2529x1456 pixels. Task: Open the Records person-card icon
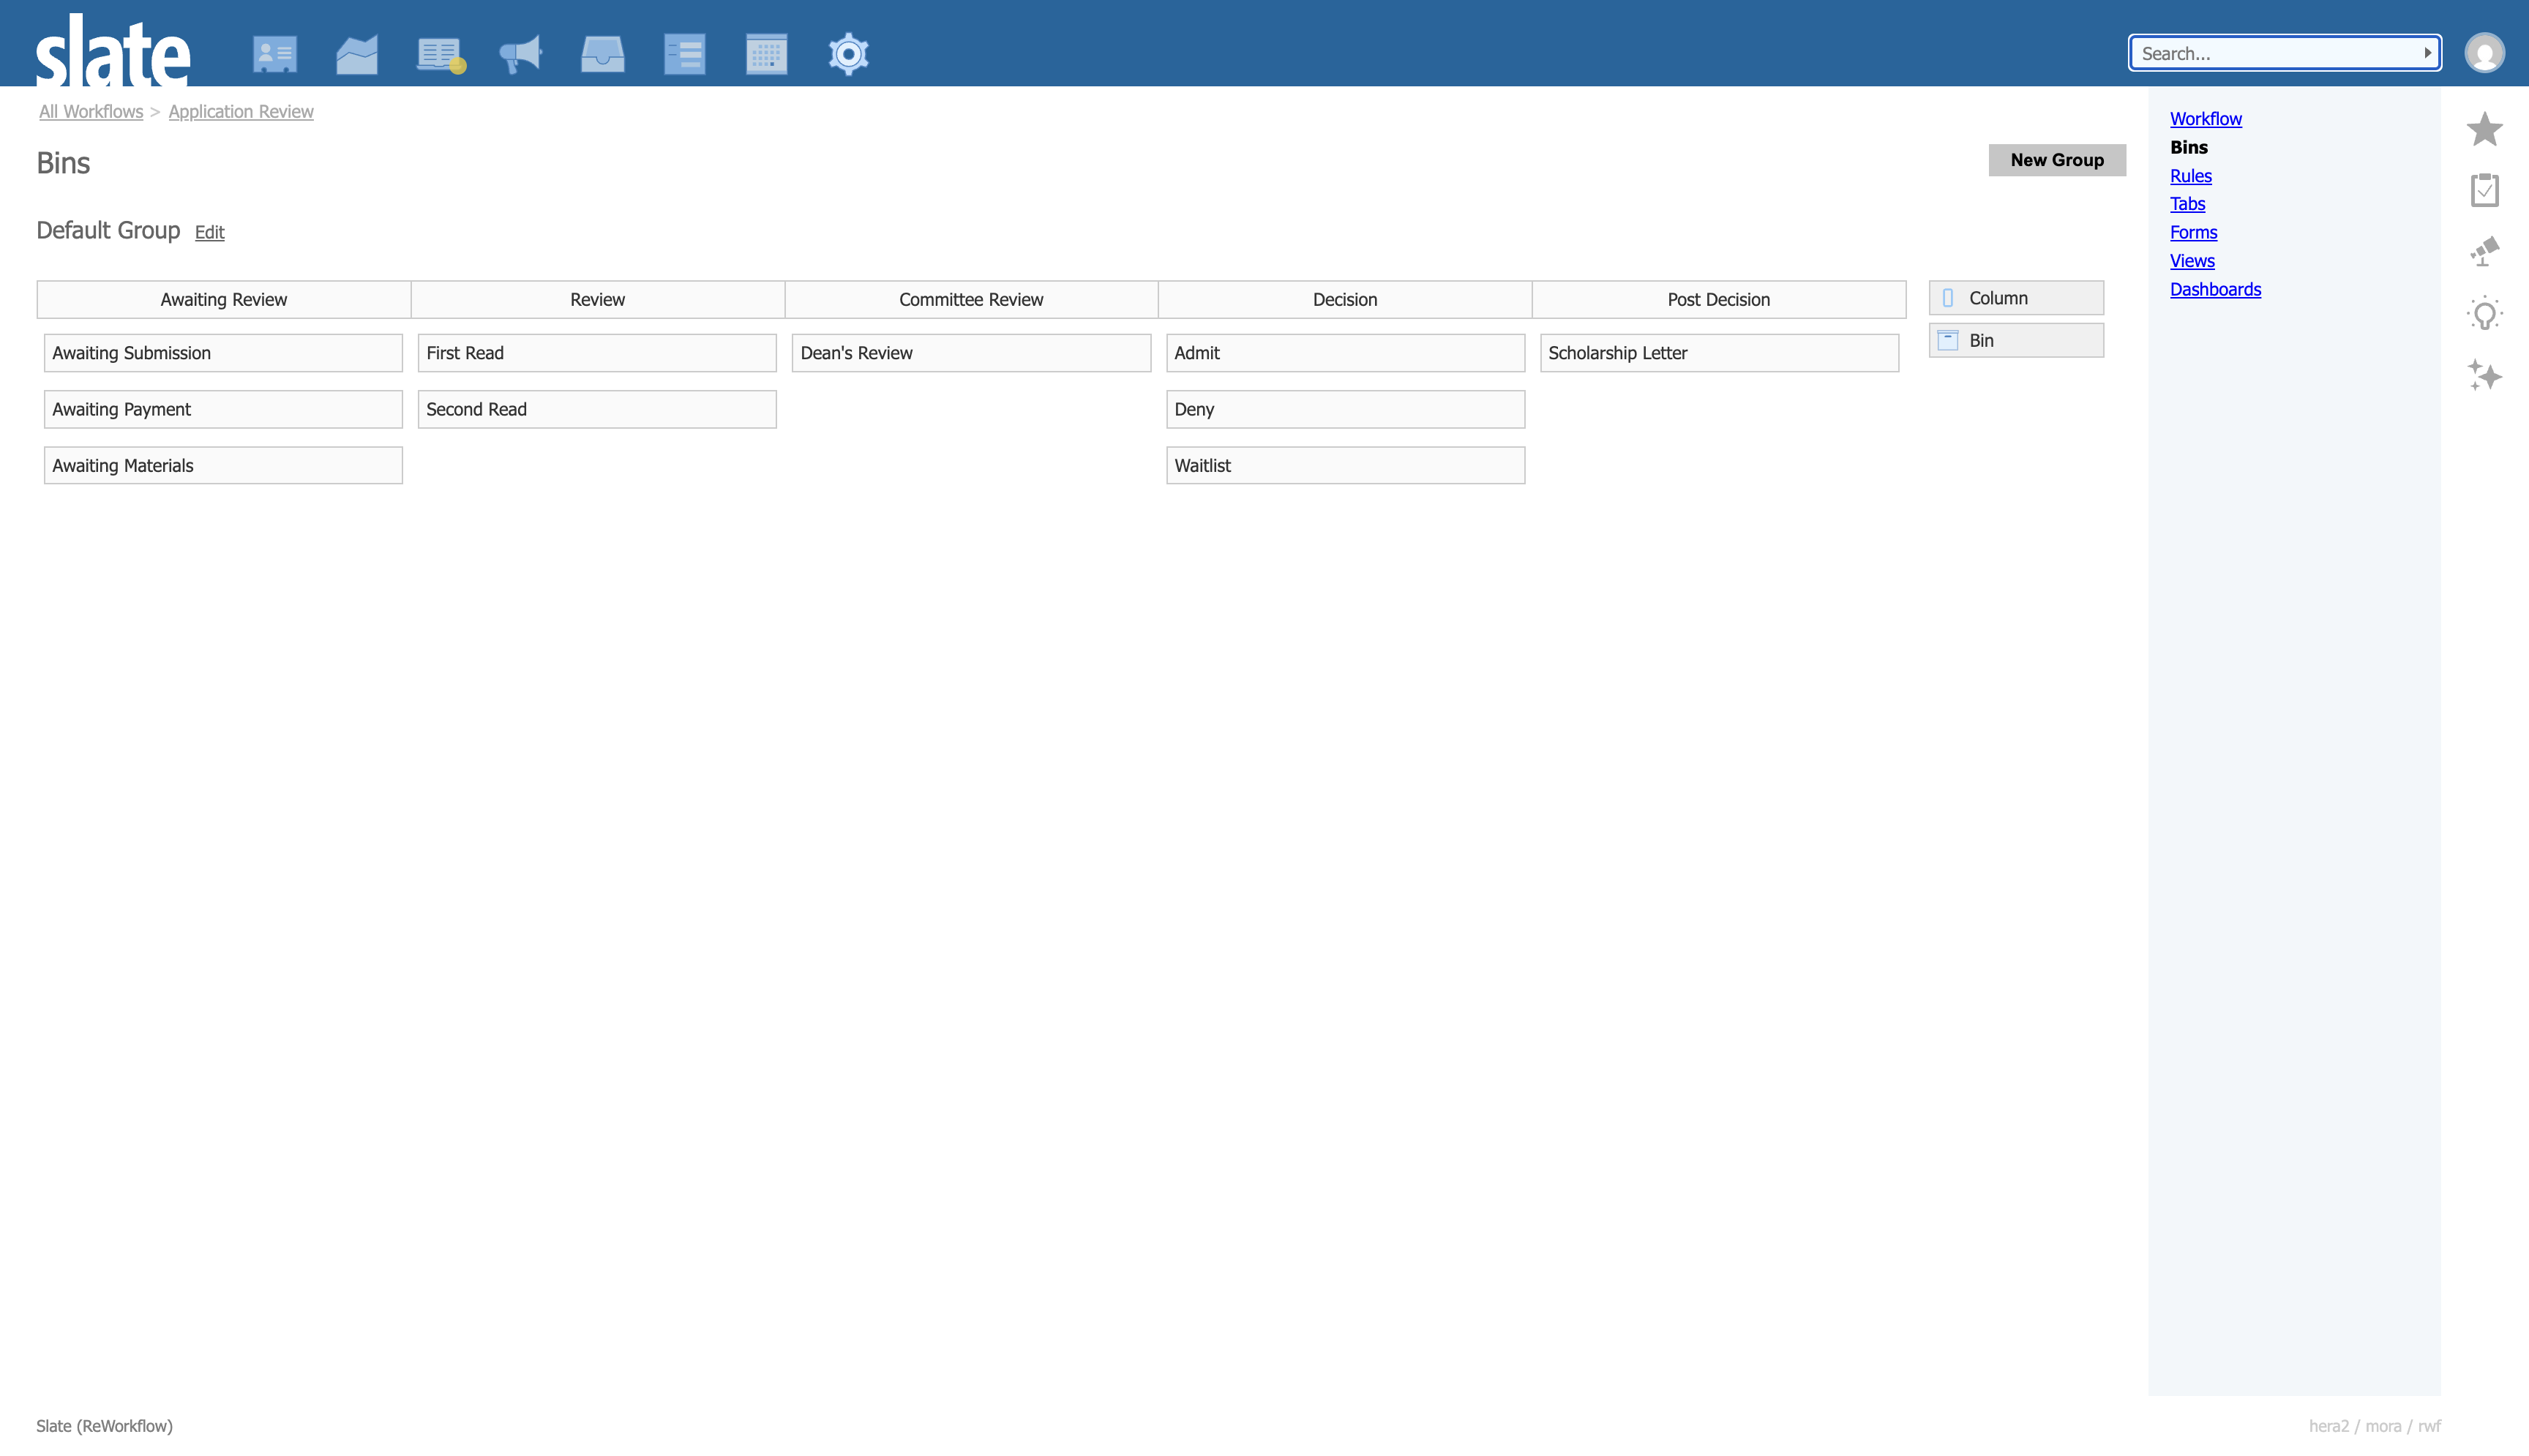(x=274, y=54)
